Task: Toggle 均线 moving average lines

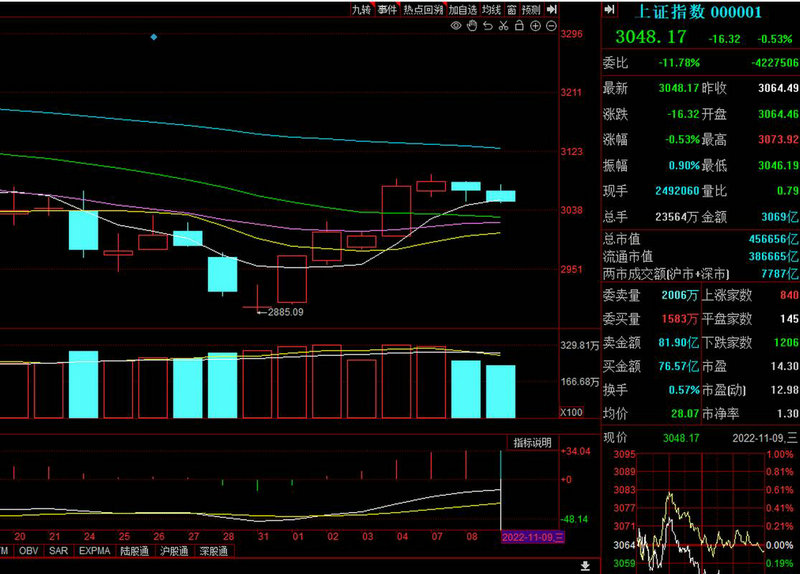Action: click(x=491, y=9)
